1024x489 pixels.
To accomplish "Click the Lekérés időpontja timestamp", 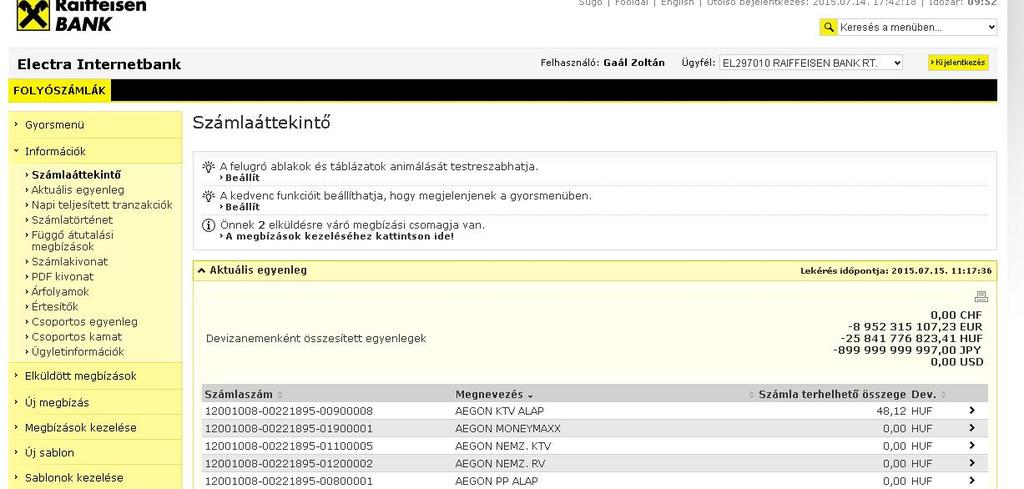I will [x=896, y=271].
